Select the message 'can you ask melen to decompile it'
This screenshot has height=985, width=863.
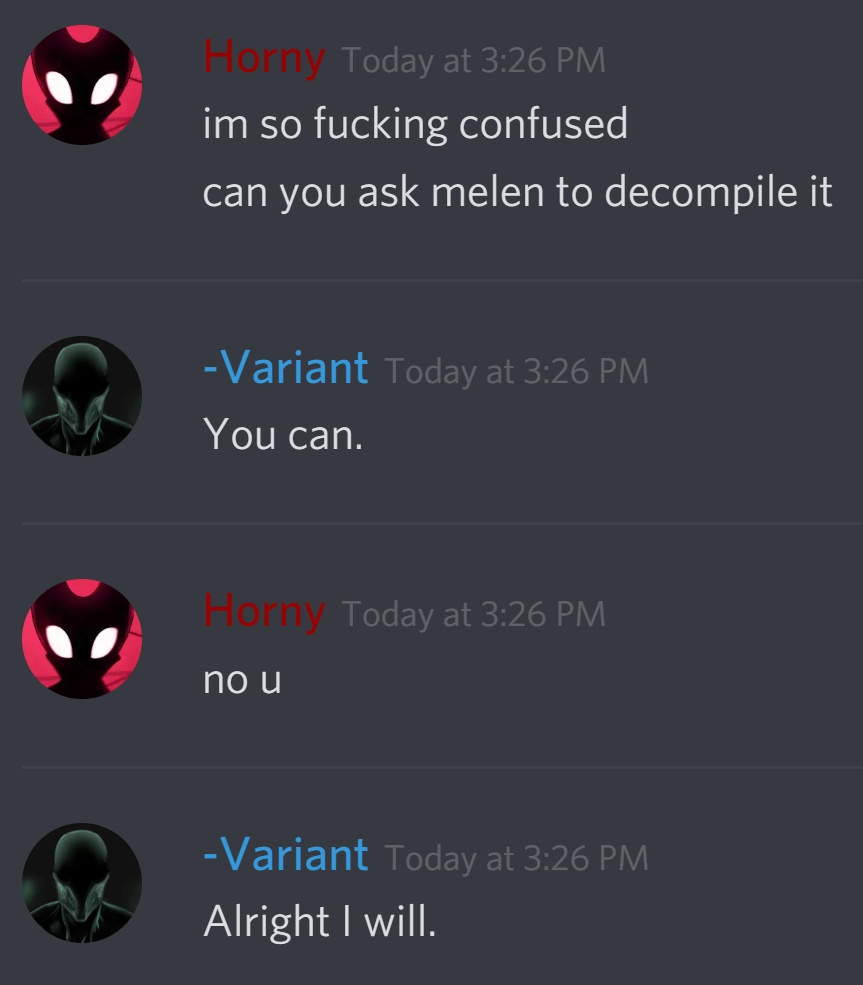coord(518,192)
